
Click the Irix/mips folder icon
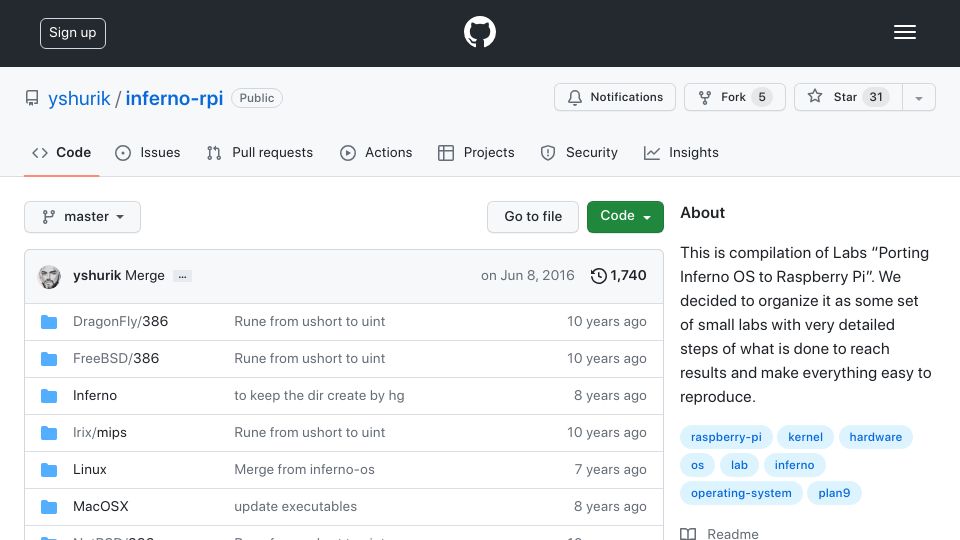pos(49,433)
